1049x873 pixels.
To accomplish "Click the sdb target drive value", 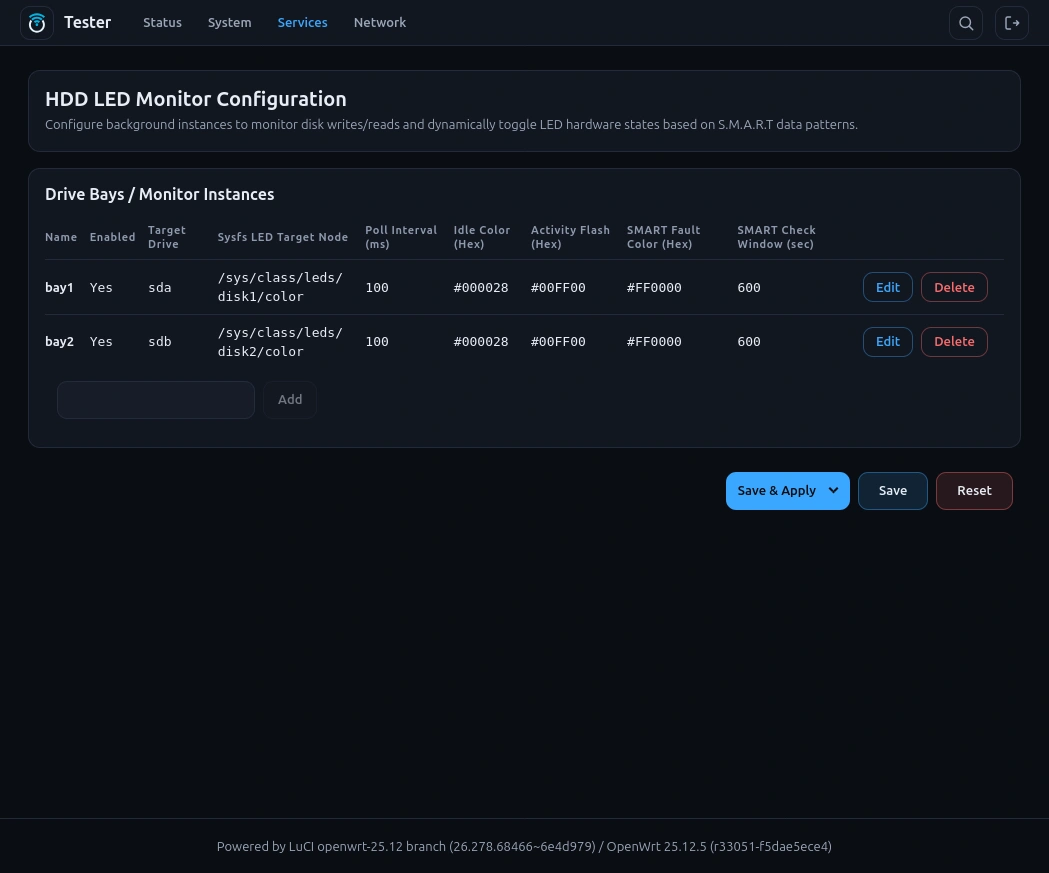I will click(160, 342).
